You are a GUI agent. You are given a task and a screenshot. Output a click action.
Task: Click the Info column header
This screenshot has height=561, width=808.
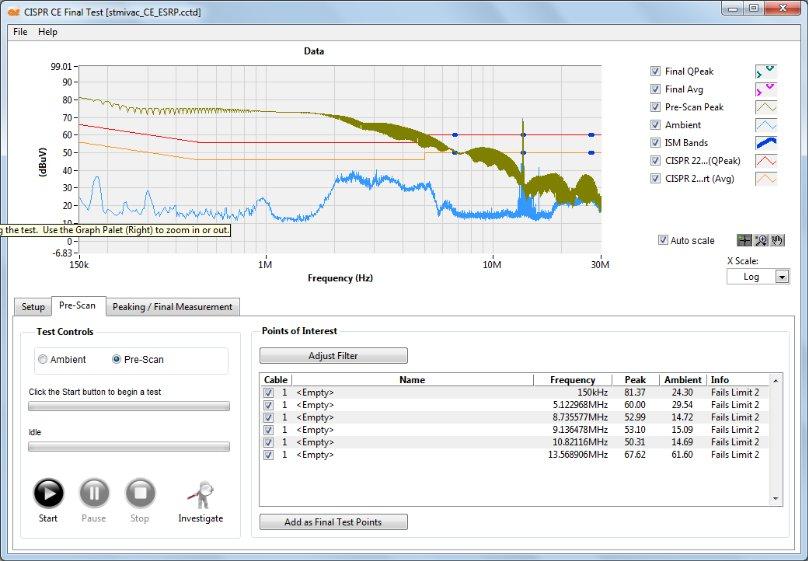[737, 380]
